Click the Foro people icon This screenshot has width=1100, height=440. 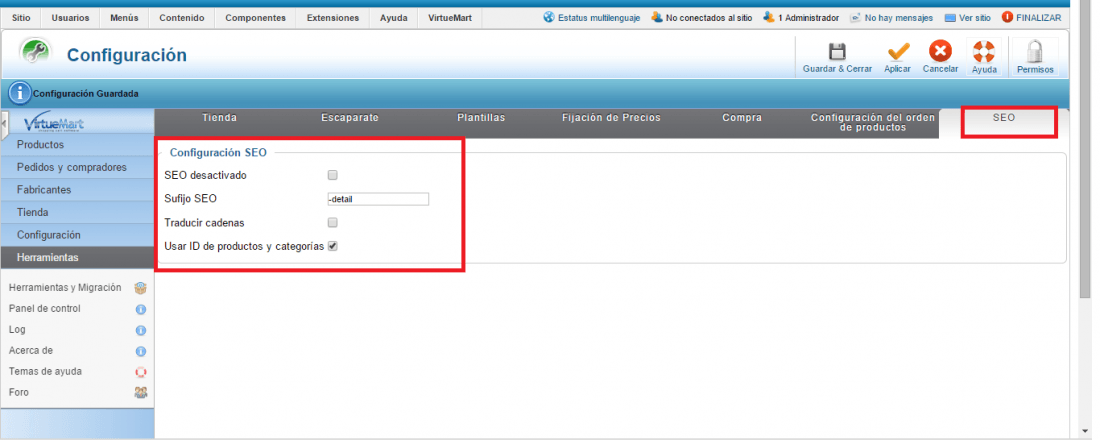coord(140,393)
